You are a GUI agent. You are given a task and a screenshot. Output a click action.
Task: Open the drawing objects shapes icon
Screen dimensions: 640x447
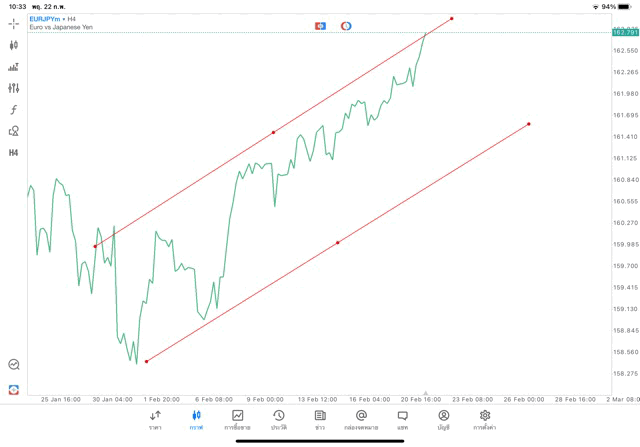point(13,130)
